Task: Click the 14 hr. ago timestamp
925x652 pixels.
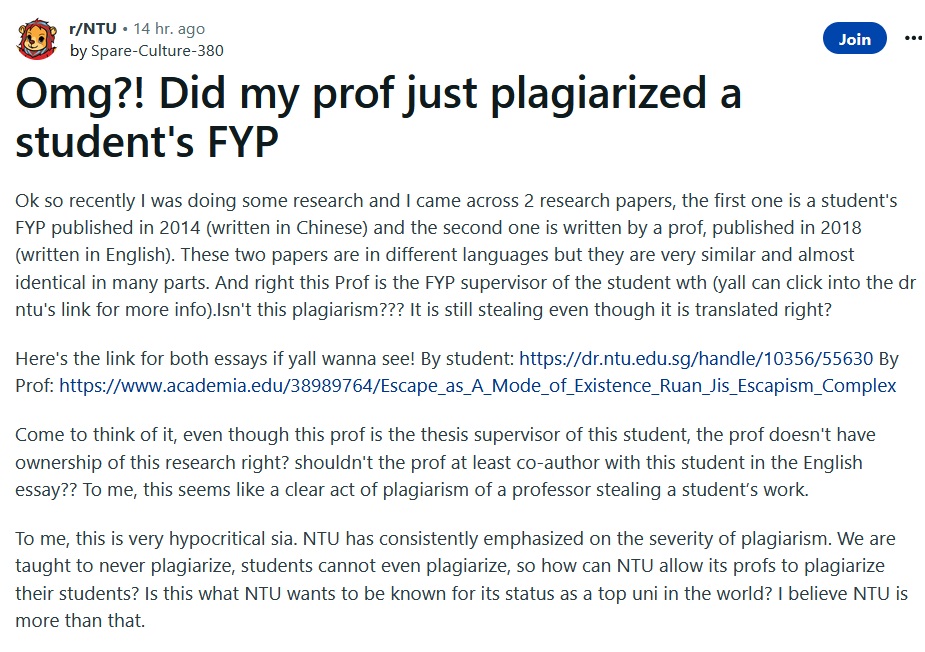Action: pos(169,28)
